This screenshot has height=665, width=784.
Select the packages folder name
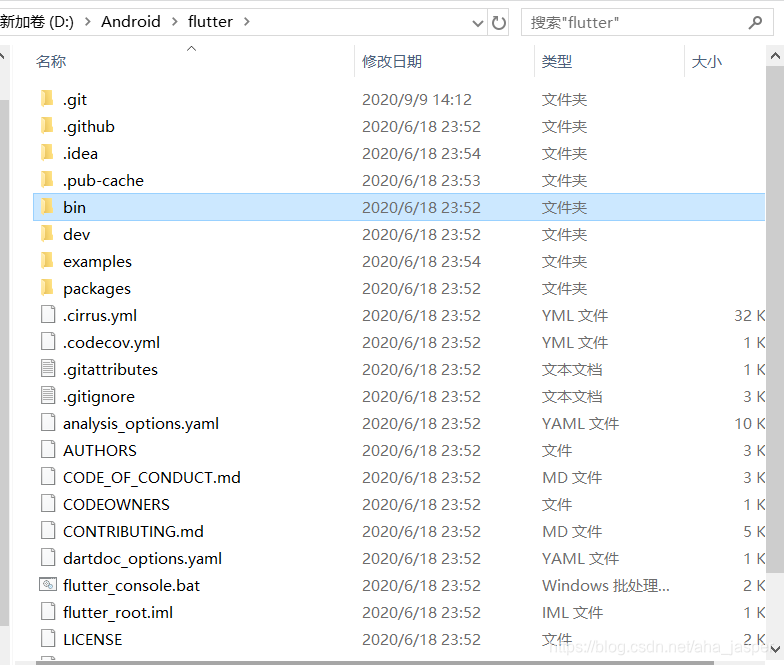[96, 288]
